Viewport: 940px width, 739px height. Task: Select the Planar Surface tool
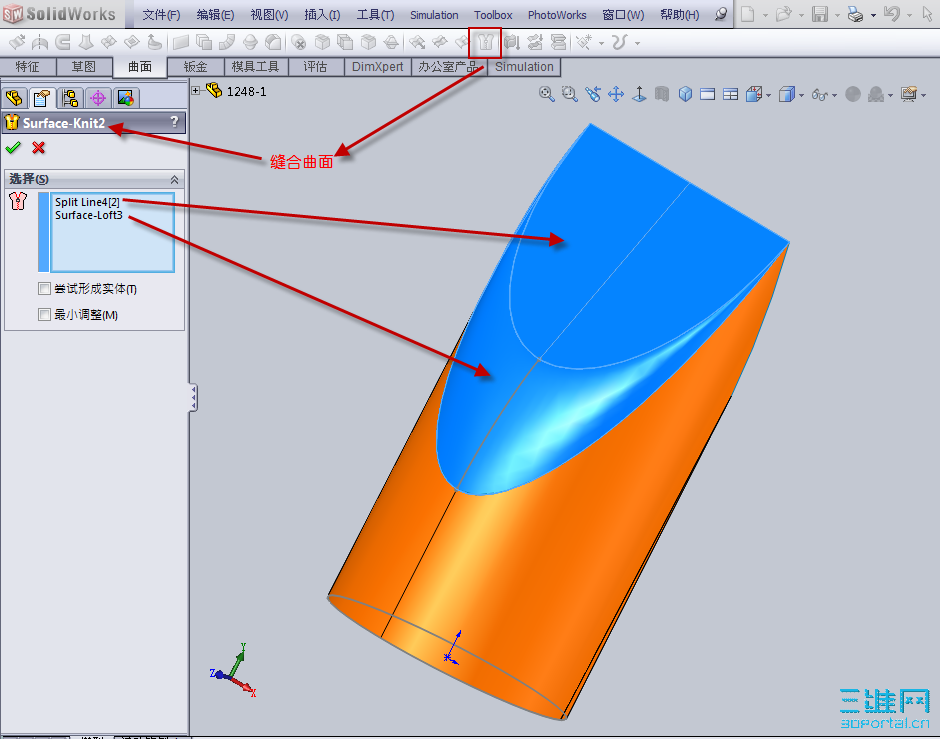(x=180, y=42)
